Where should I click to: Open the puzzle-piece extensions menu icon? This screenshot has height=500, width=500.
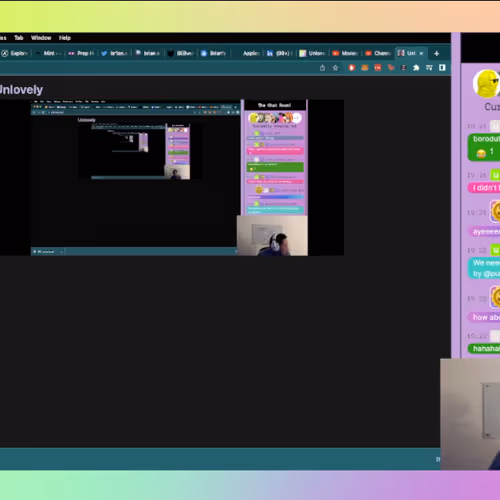tap(416, 68)
